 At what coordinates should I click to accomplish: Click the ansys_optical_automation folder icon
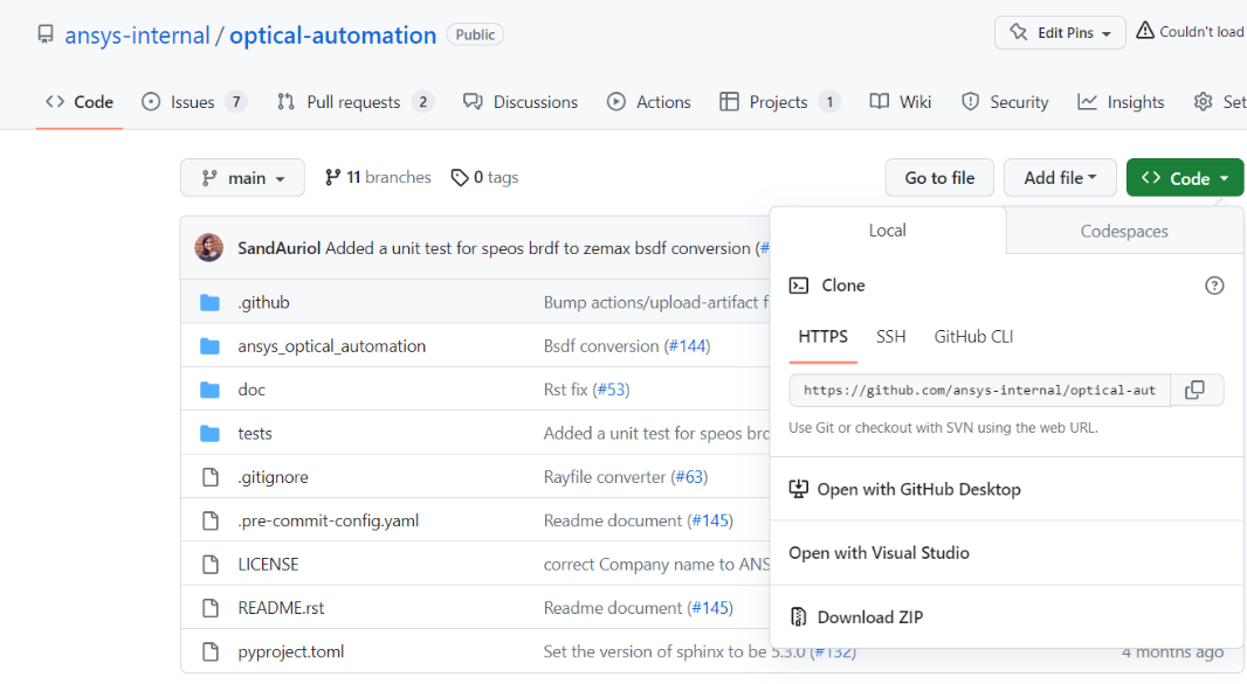pos(210,346)
